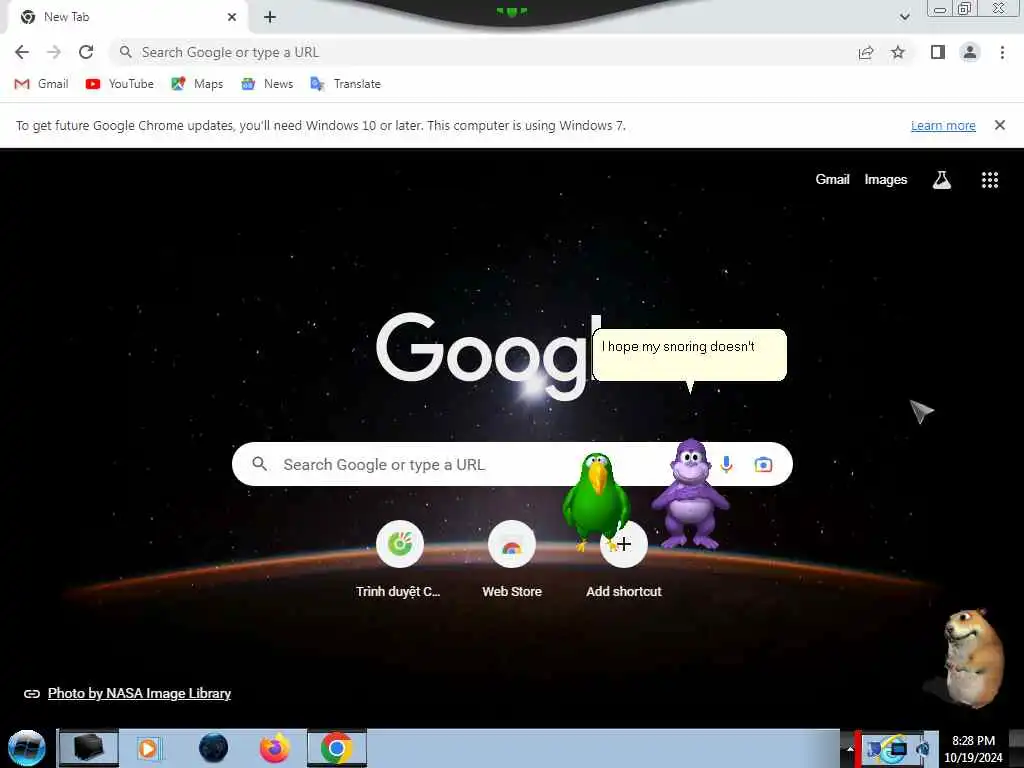Viewport: 1024px width, 768px height.
Task: Open a new tab with the plus button
Action: point(270,17)
